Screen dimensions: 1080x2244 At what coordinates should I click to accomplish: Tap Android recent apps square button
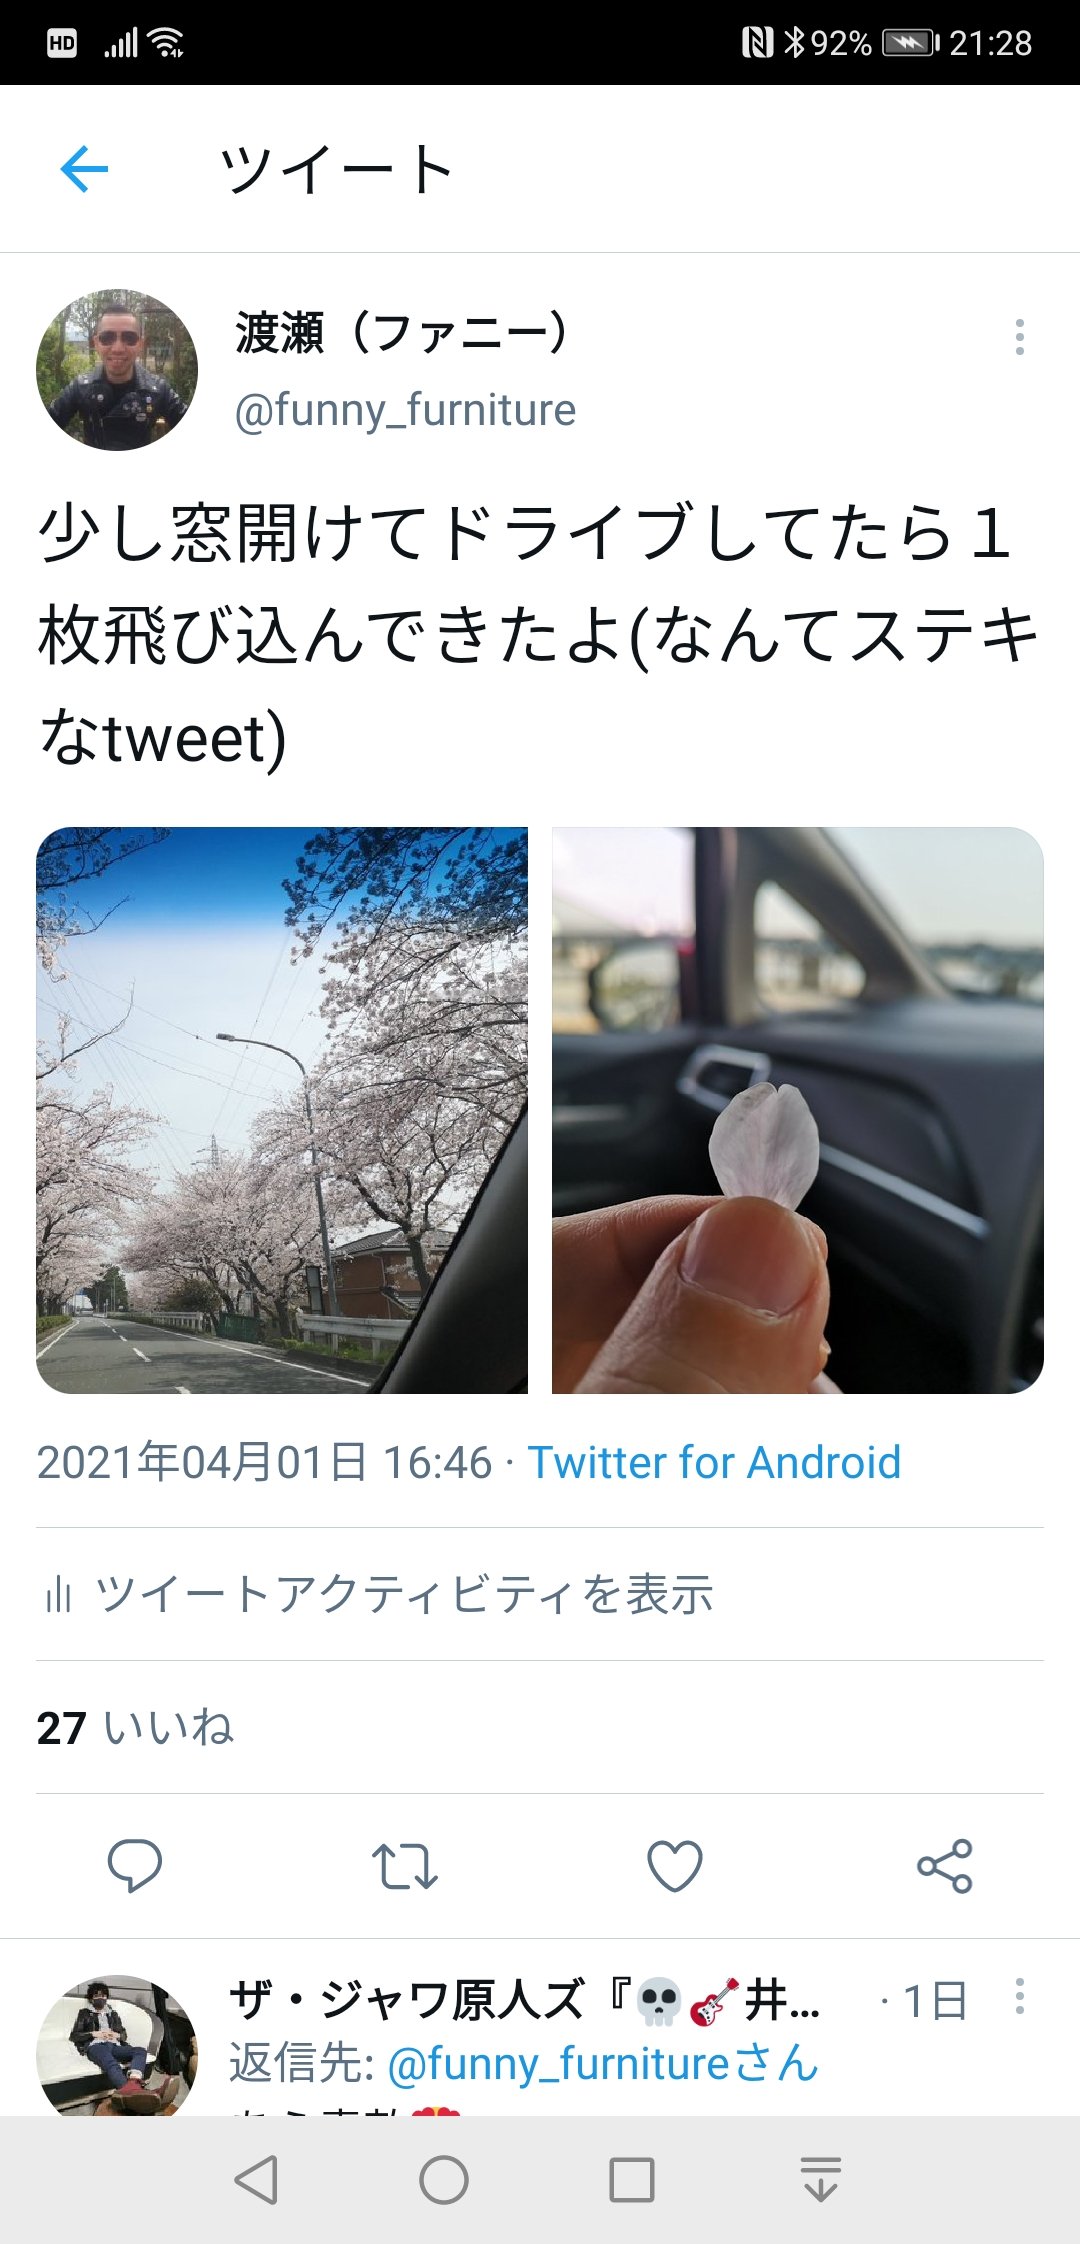coord(632,2180)
